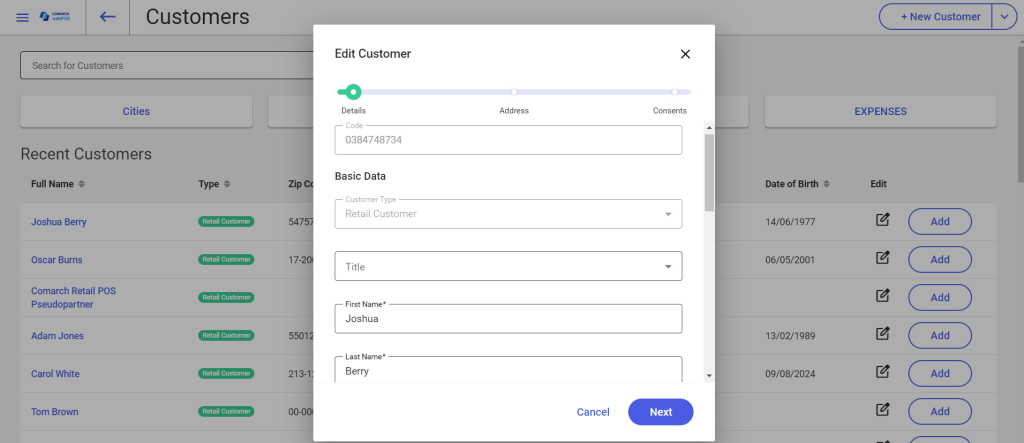Add Comarch Retail POS Pseudopartner
This screenshot has height=443, width=1024.
[x=940, y=297]
